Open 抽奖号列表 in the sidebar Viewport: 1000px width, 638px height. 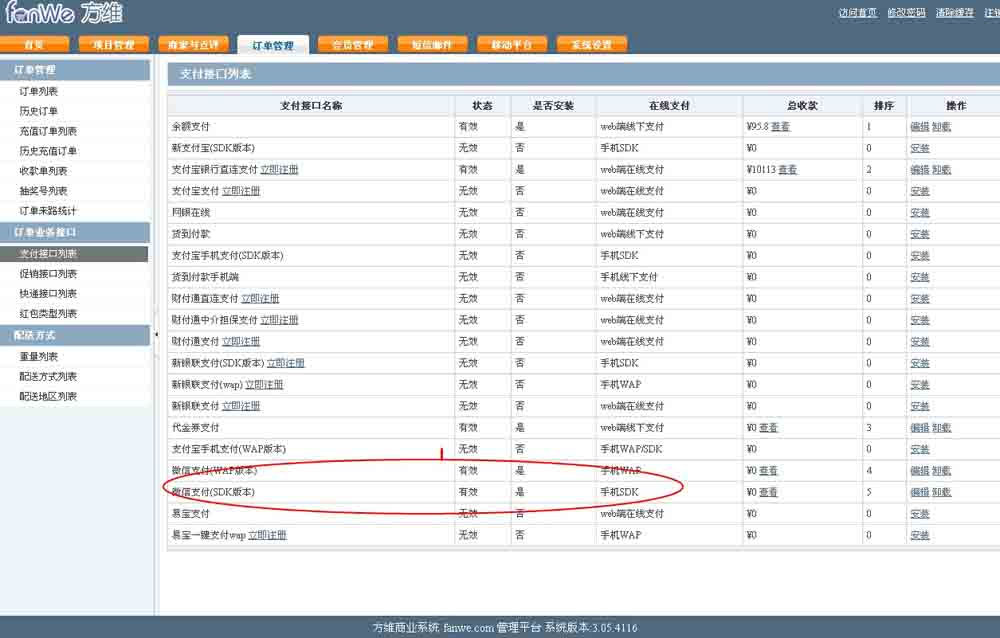click(43, 190)
